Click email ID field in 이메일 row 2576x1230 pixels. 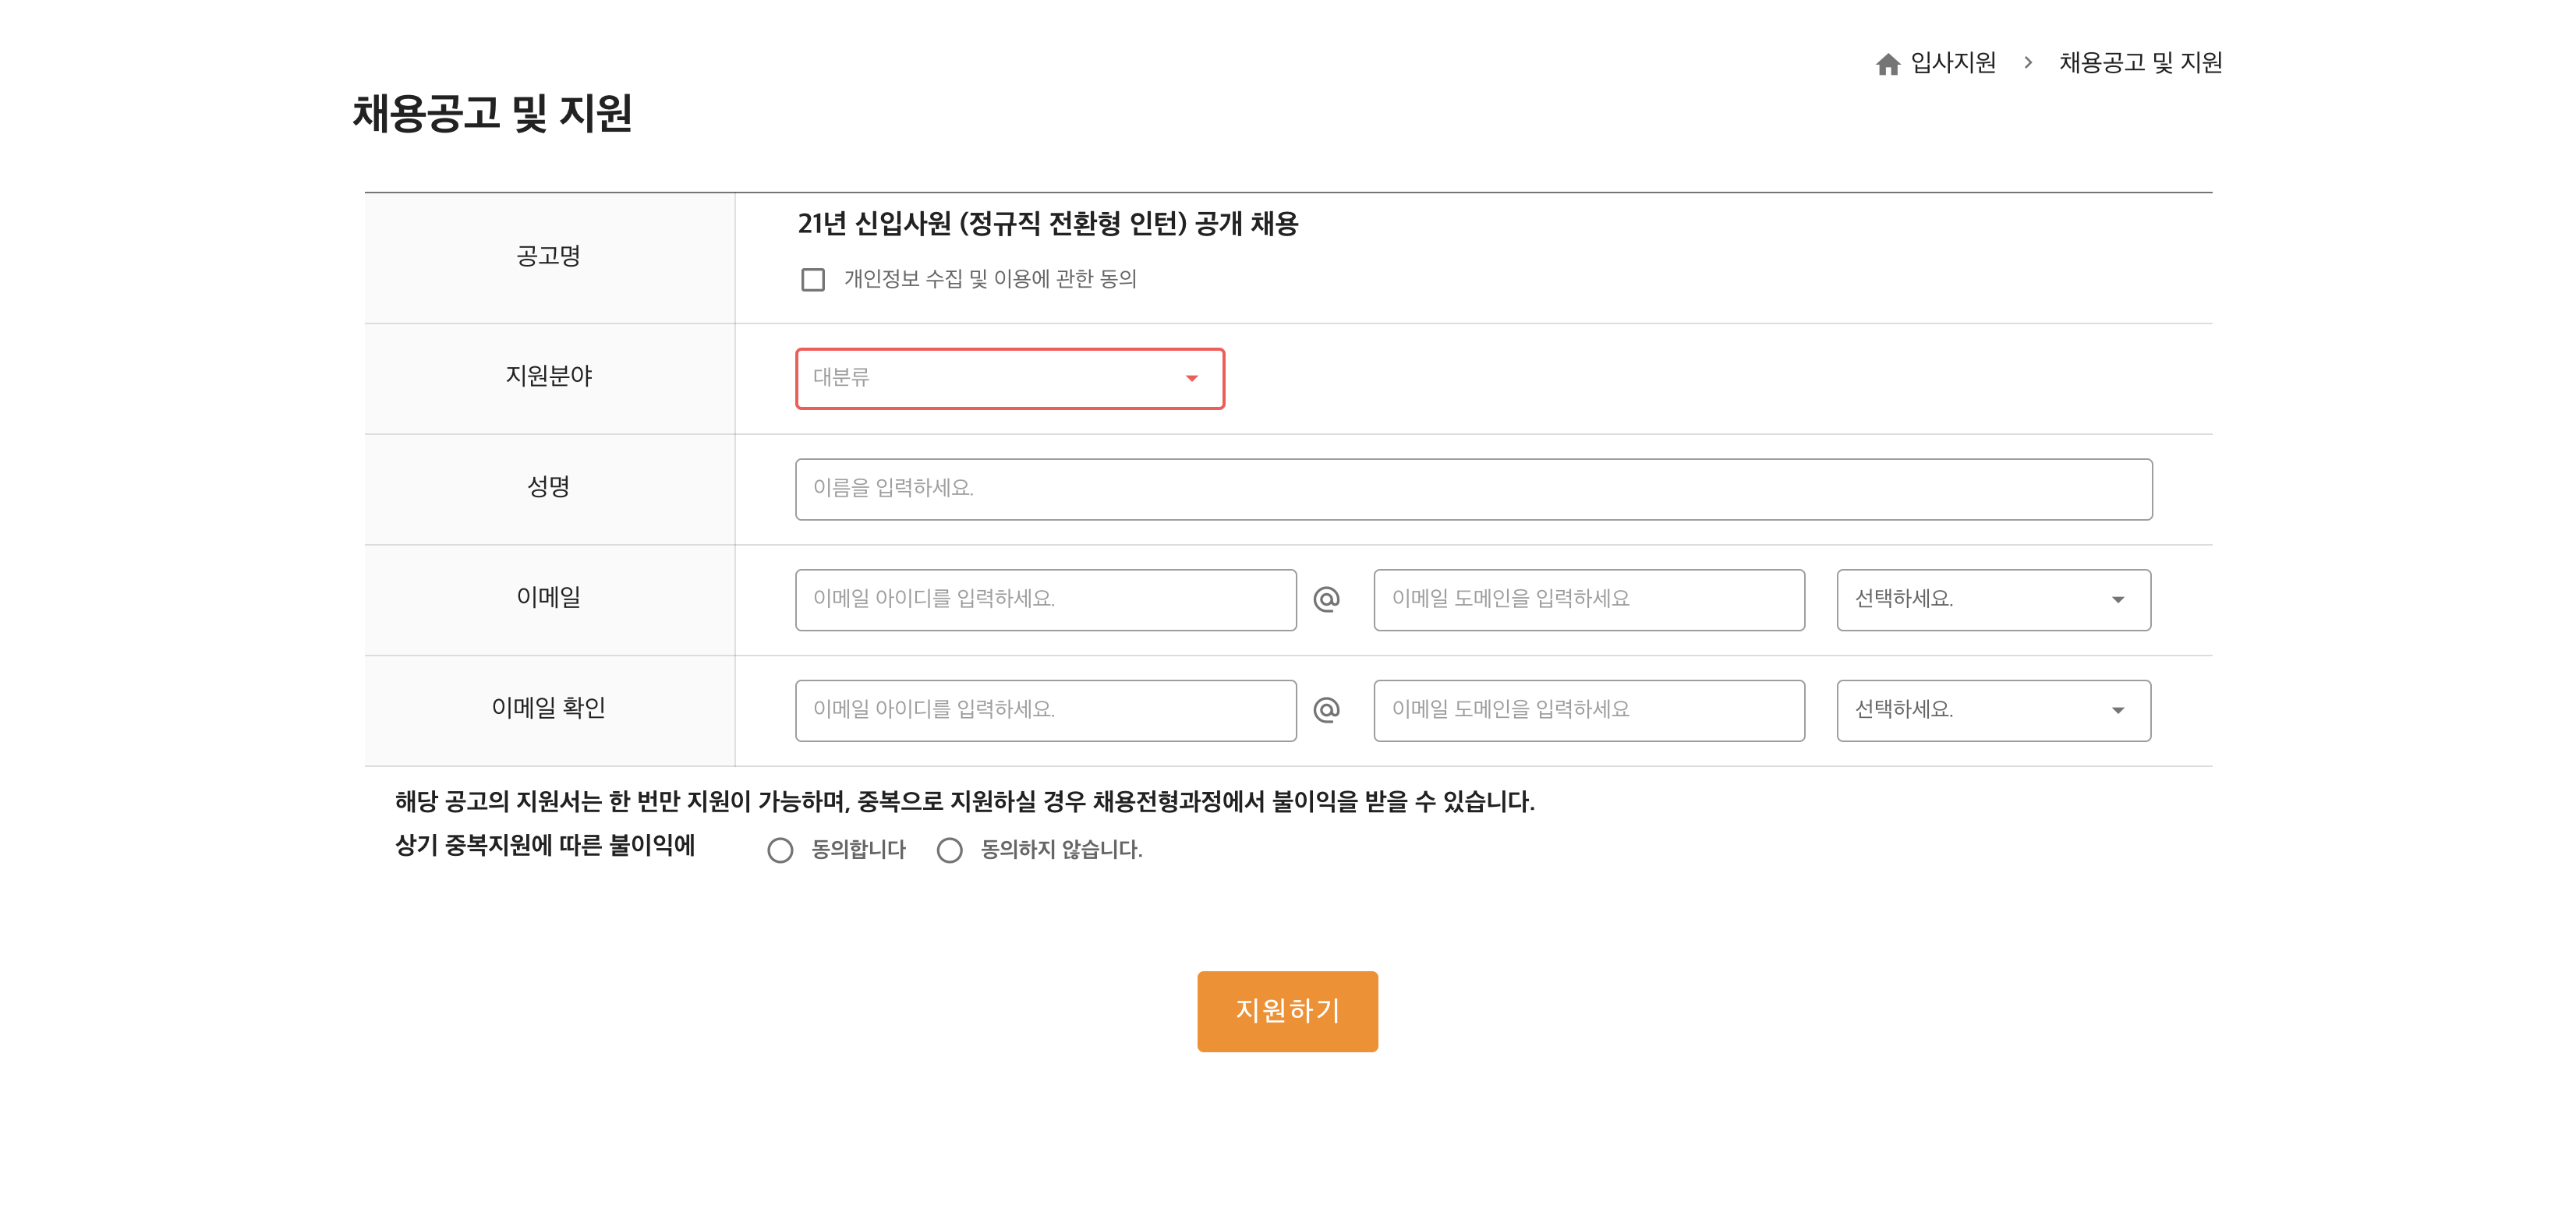click(1045, 599)
